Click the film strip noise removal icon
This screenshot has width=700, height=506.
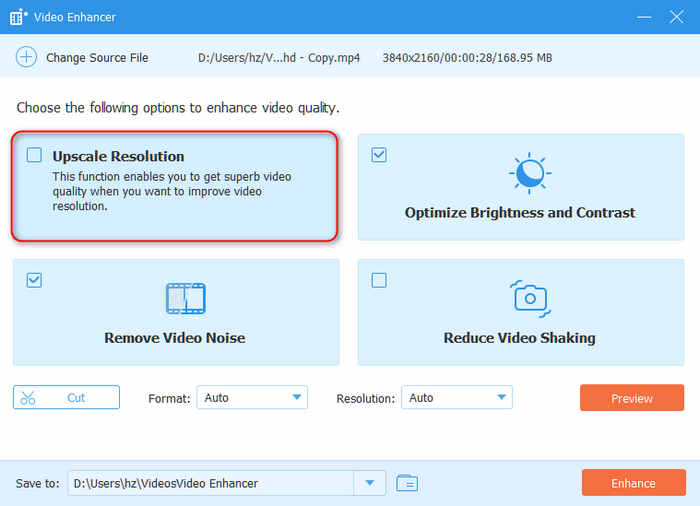(186, 298)
